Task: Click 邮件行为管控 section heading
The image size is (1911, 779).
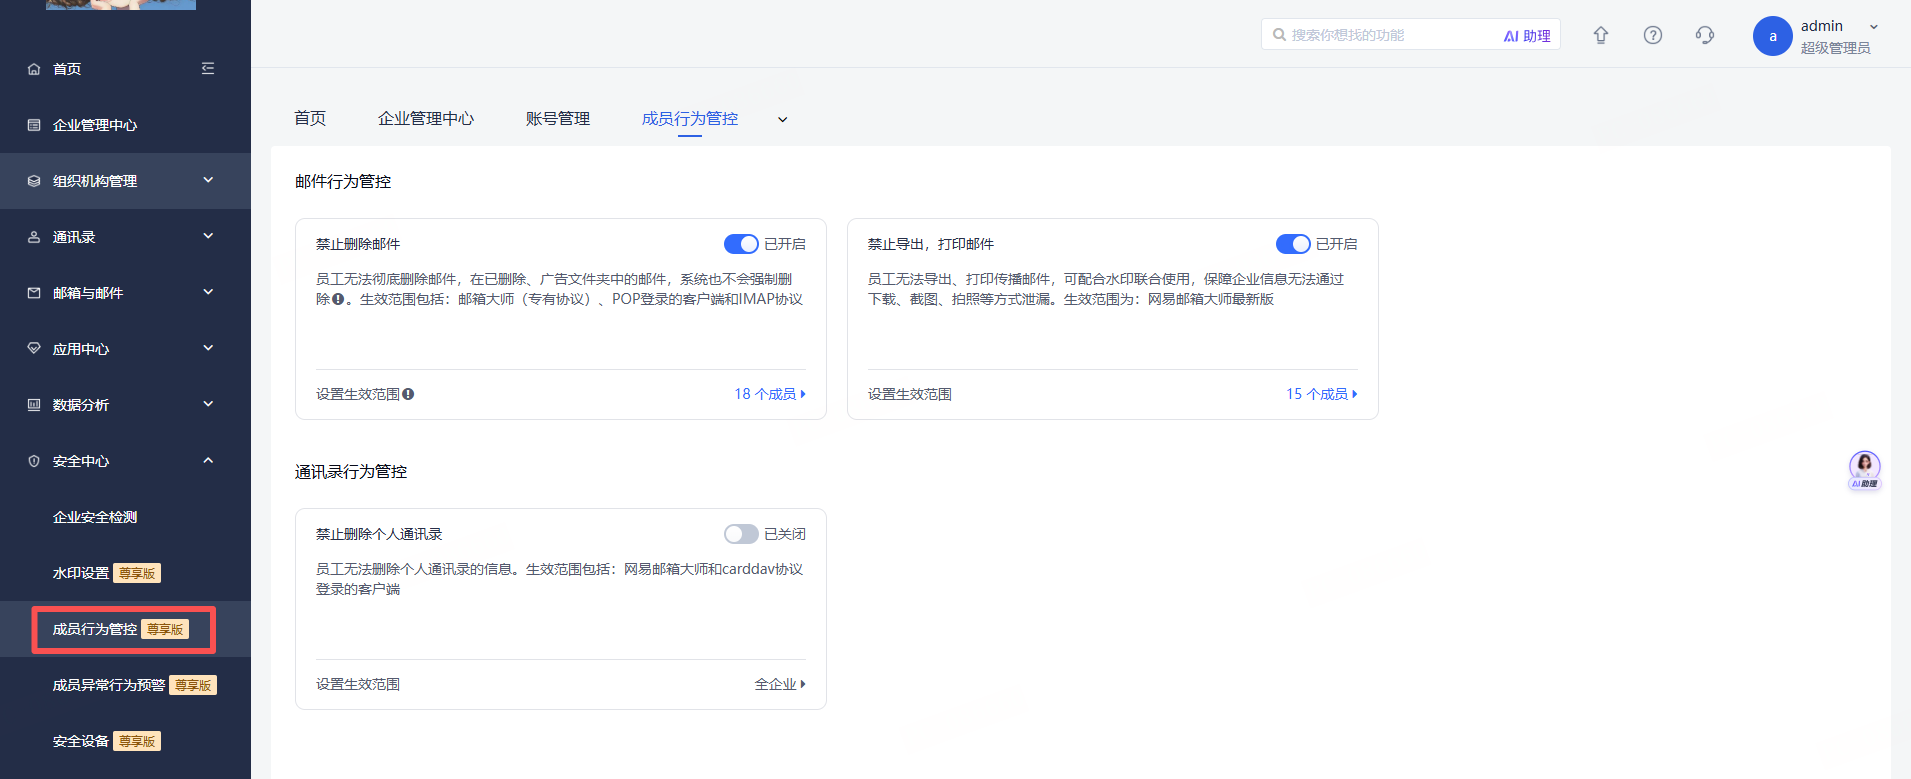Action: click(x=343, y=181)
